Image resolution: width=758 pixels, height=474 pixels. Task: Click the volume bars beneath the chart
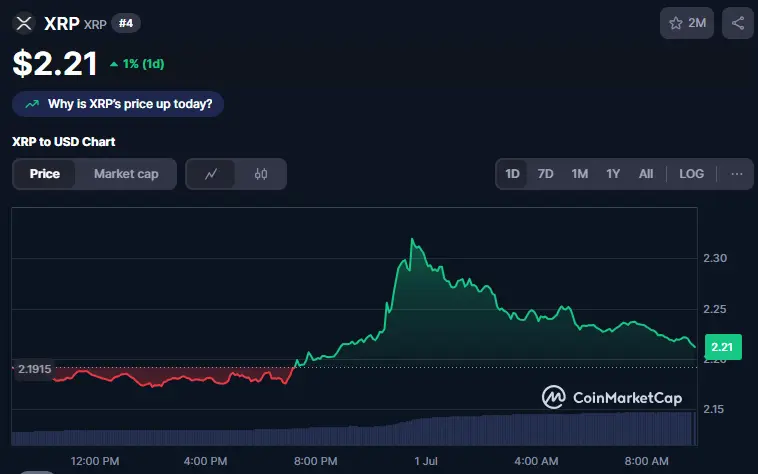pos(354,431)
